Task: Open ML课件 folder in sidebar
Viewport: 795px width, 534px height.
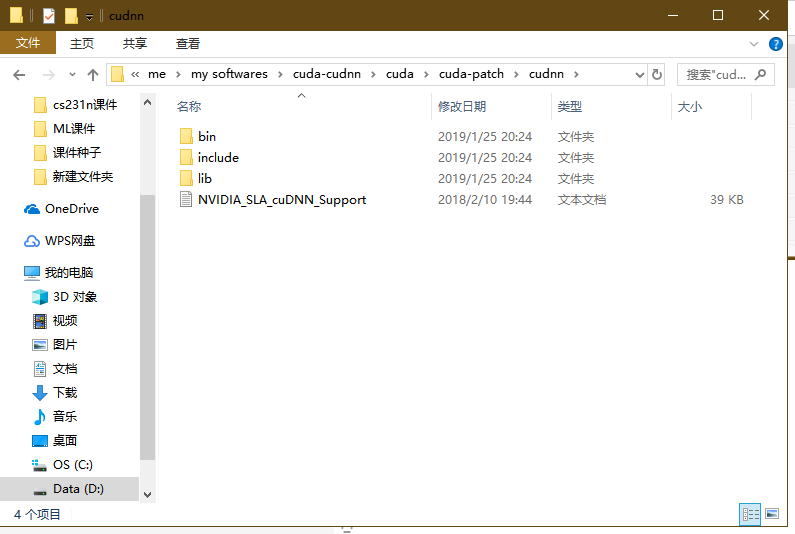Action: pyautogui.click(x=64, y=129)
